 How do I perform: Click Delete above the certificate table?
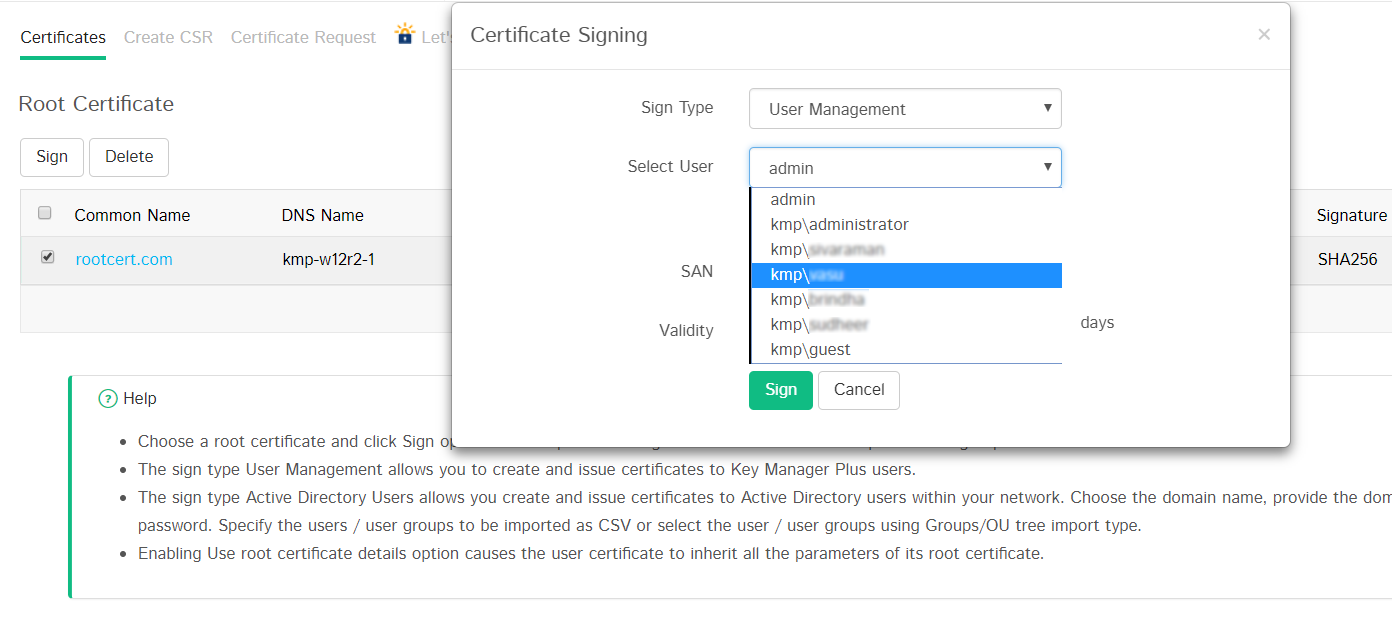(x=129, y=157)
